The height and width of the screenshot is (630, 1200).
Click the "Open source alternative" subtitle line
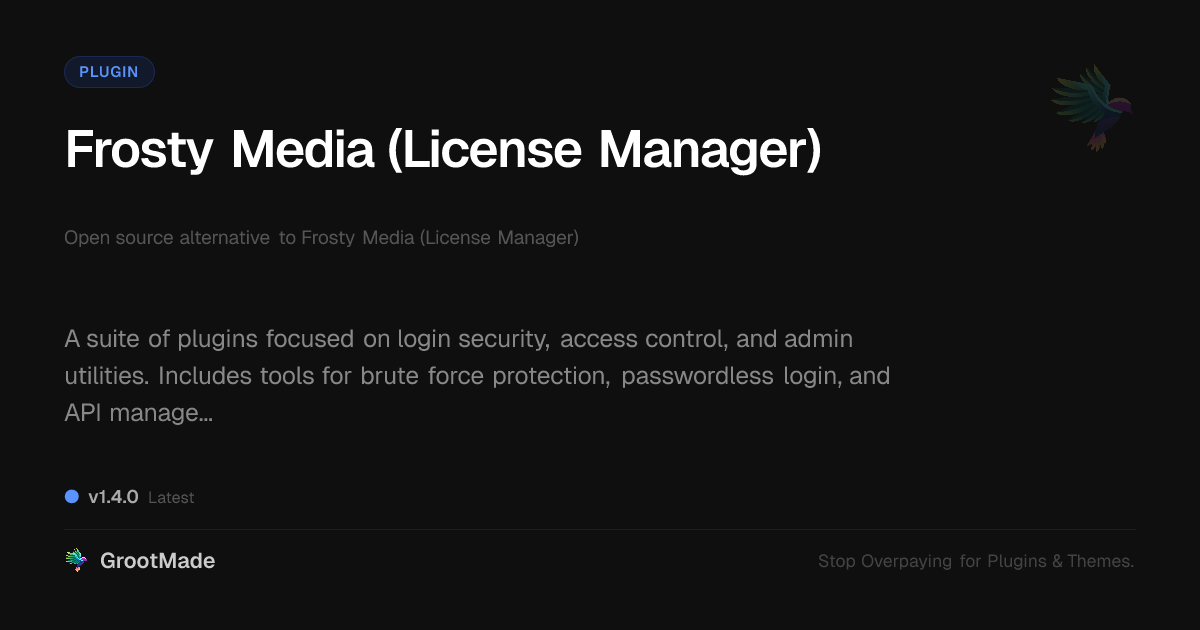point(166,238)
